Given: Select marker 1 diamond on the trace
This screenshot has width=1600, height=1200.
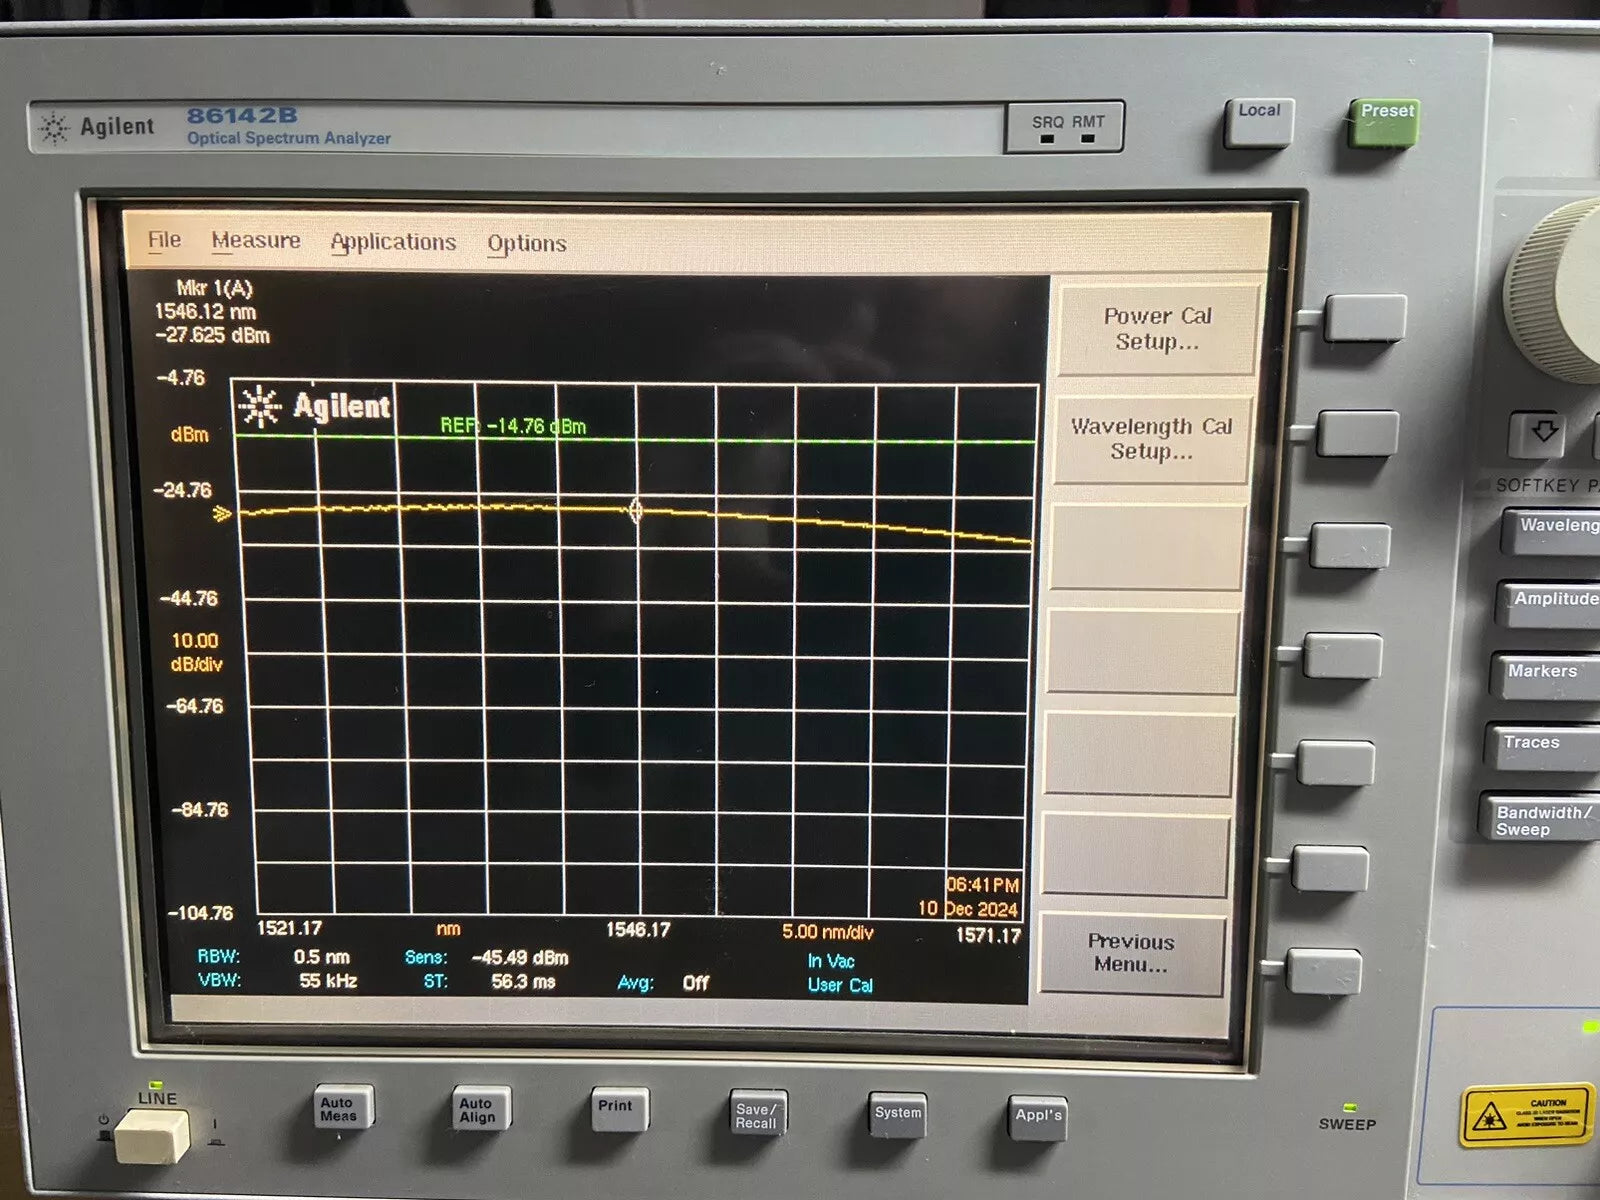Looking at the screenshot, I should pyautogui.click(x=636, y=511).
